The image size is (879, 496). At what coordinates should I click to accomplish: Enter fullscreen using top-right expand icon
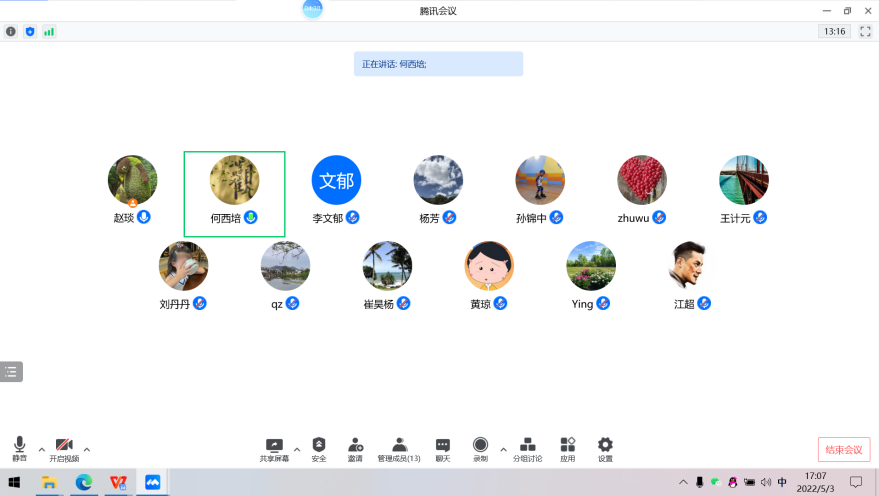(x=864, y=32)
